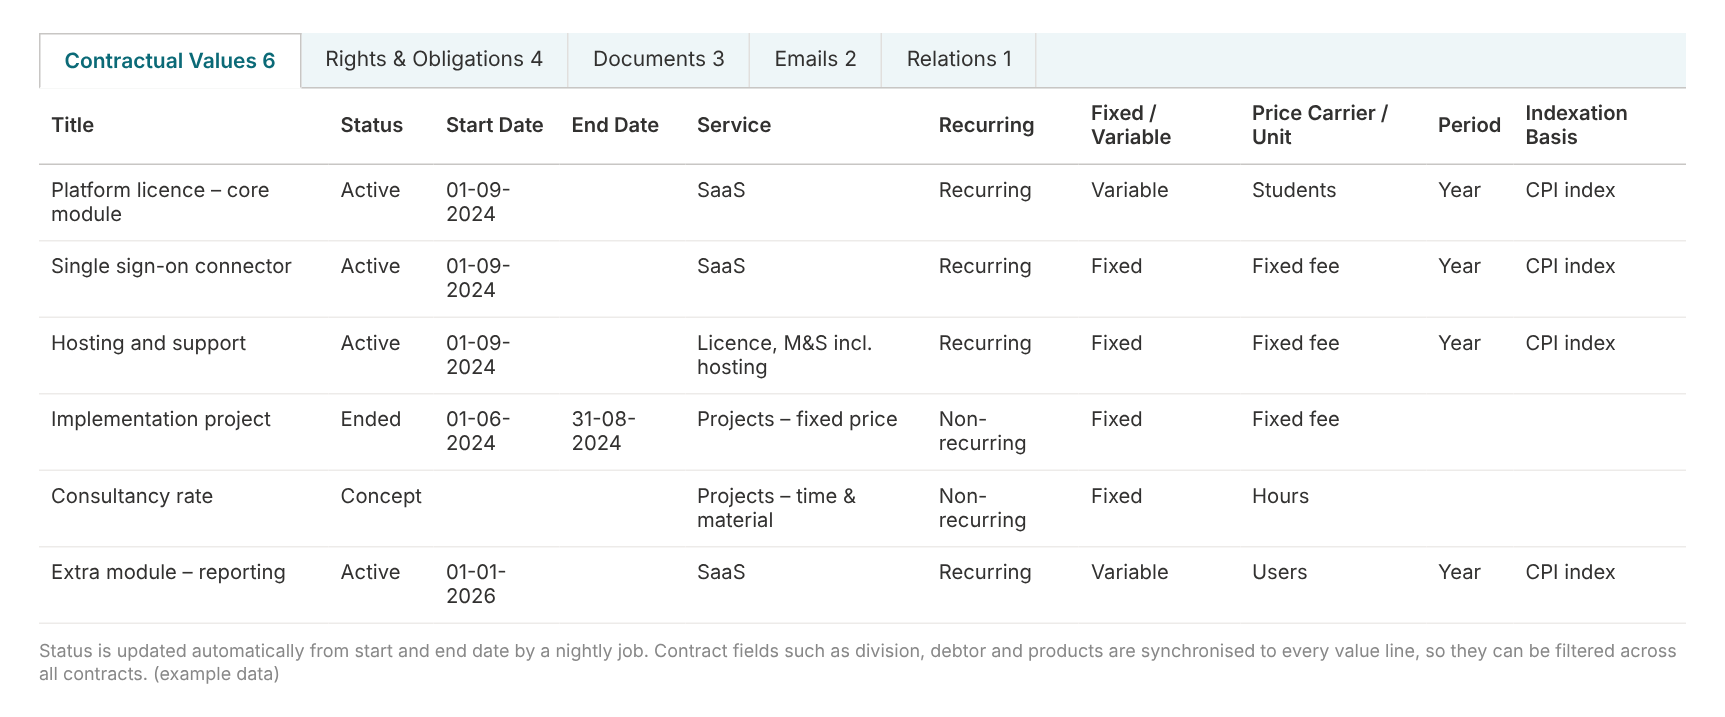Click the Licence, M&S incl. hosting service cell

coord(784,355)
